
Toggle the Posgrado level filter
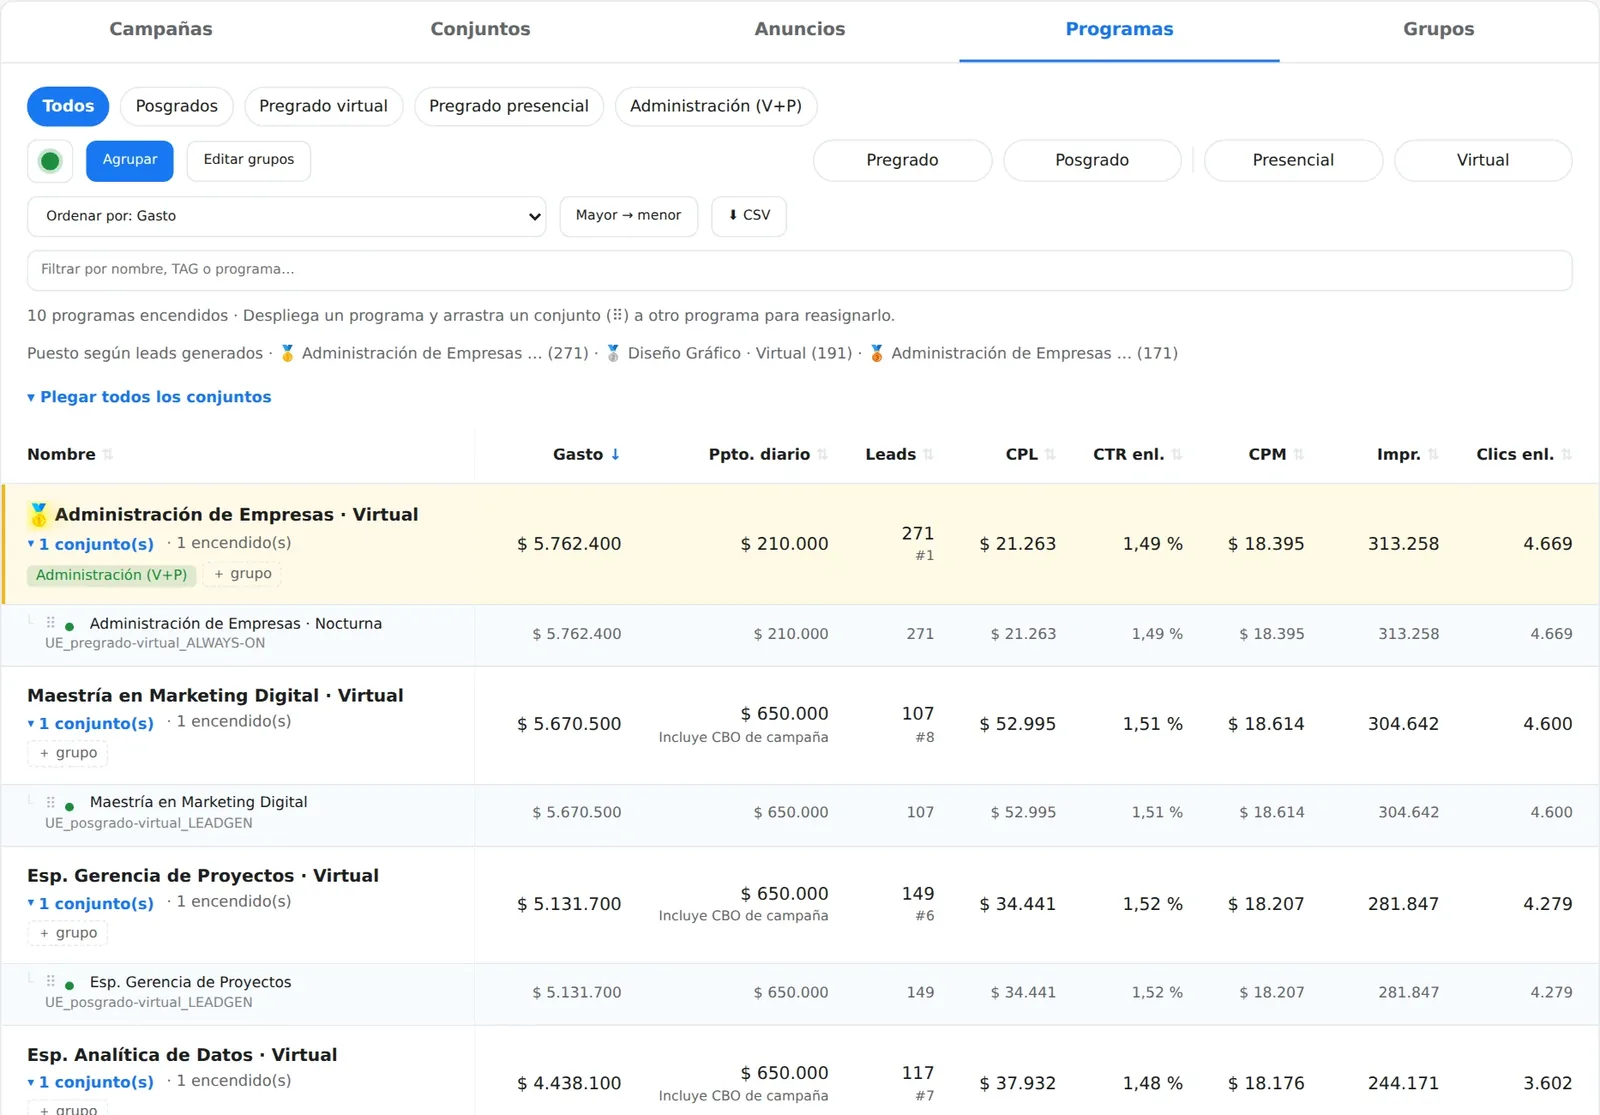click(1092, 160)
